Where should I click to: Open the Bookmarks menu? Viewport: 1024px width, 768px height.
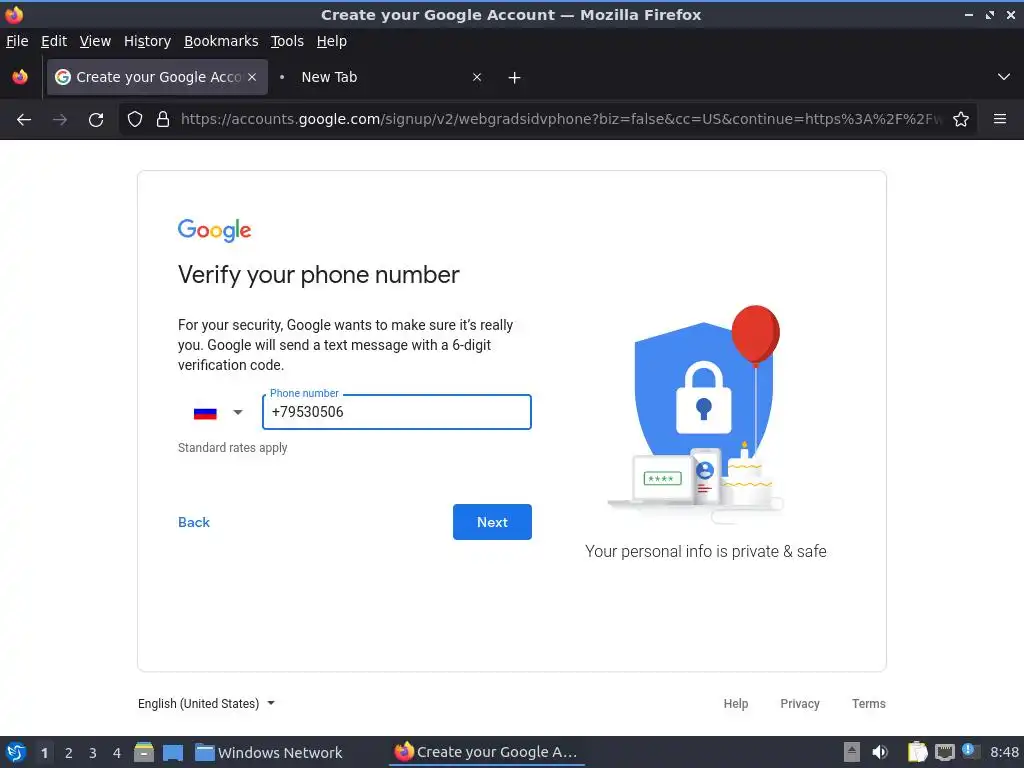221,41
